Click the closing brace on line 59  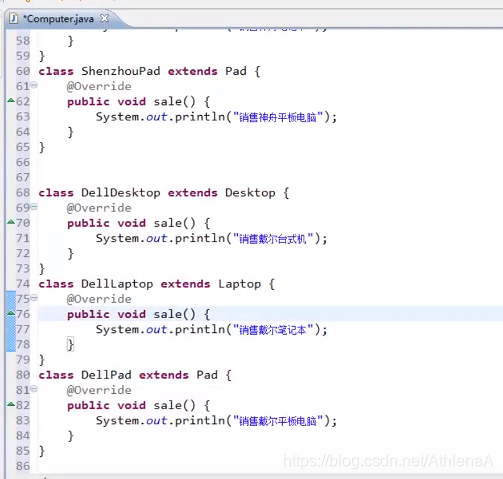pos(42,56)
